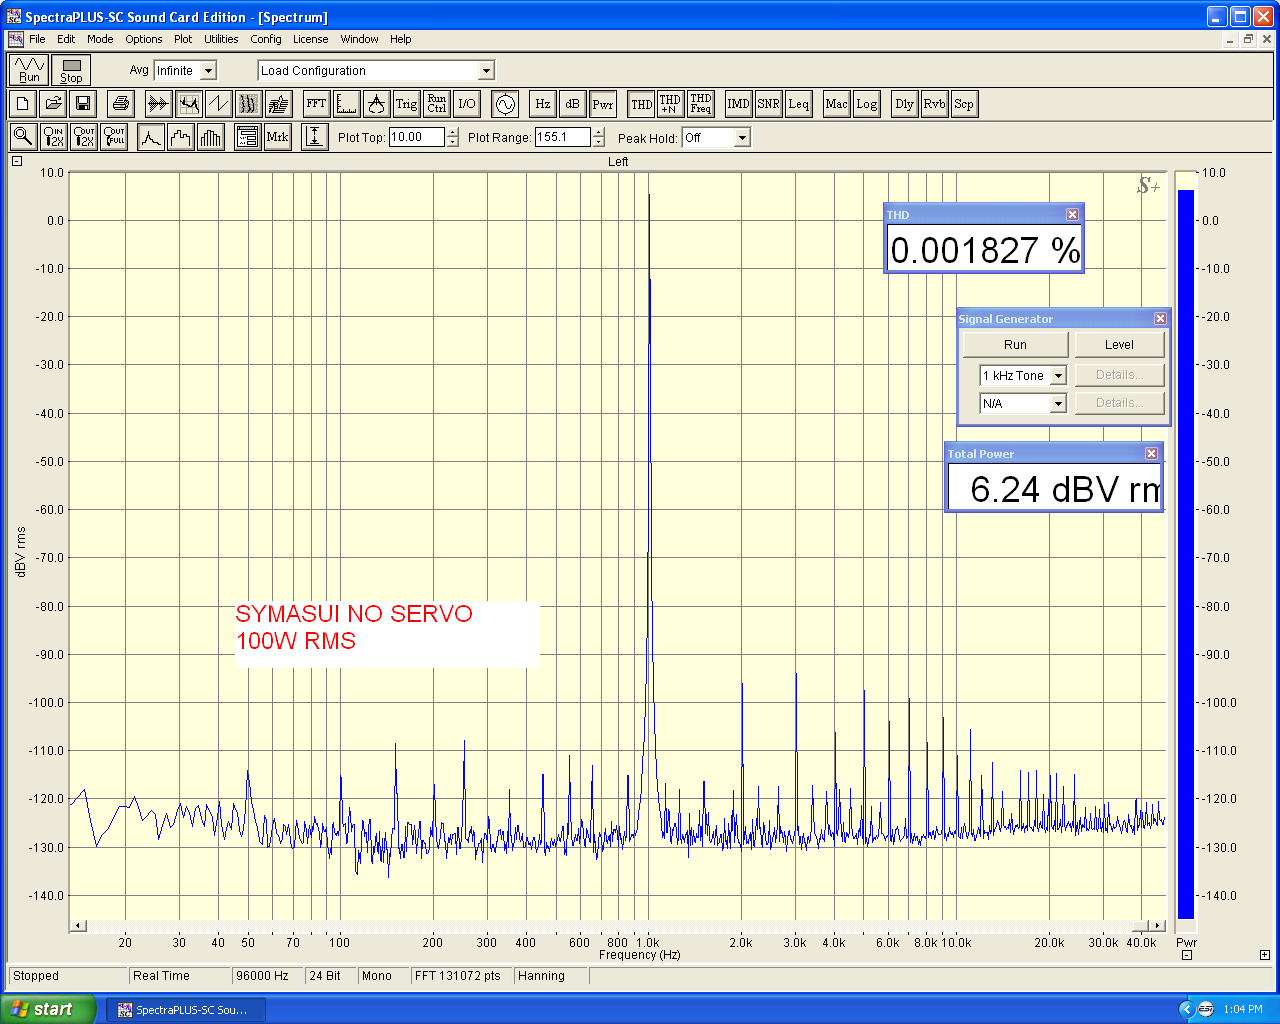1280x1024 pixels.
Task: Toggle the Hz peak frequency display
Action: 542,103
